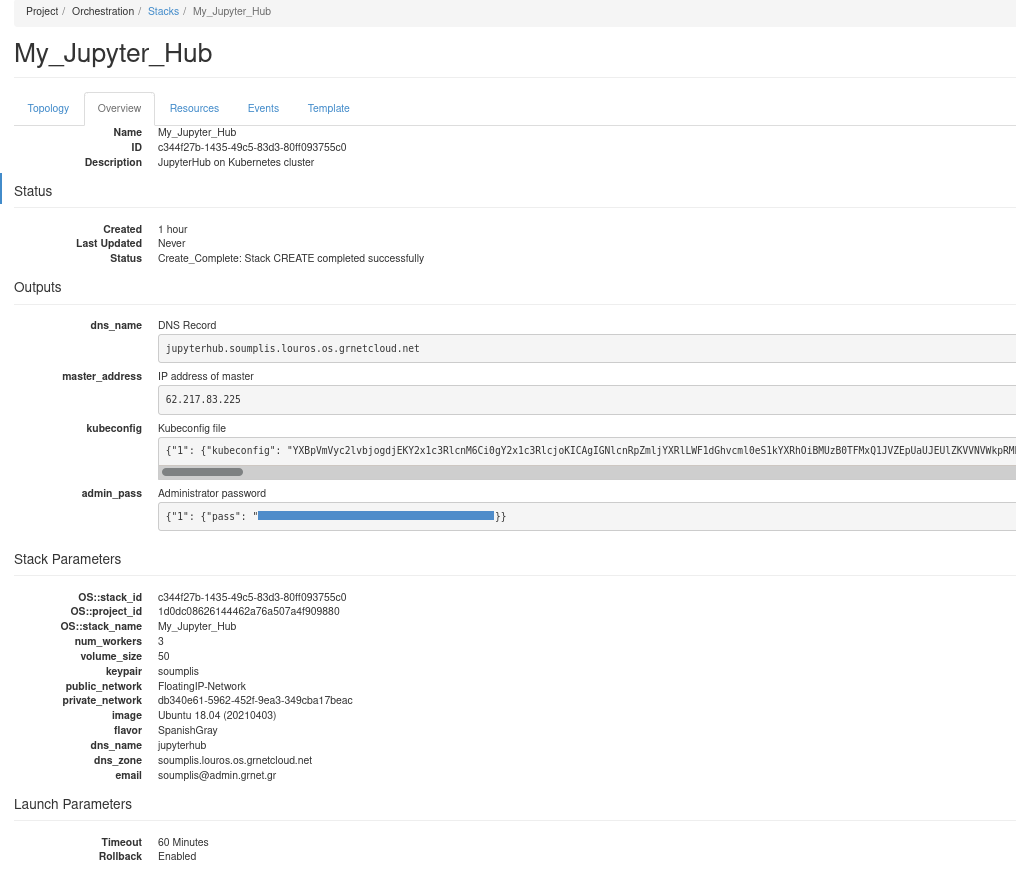Click inside the DNS Record output box
Viewport: 1016px width, 883px height.
coord(586,348)
